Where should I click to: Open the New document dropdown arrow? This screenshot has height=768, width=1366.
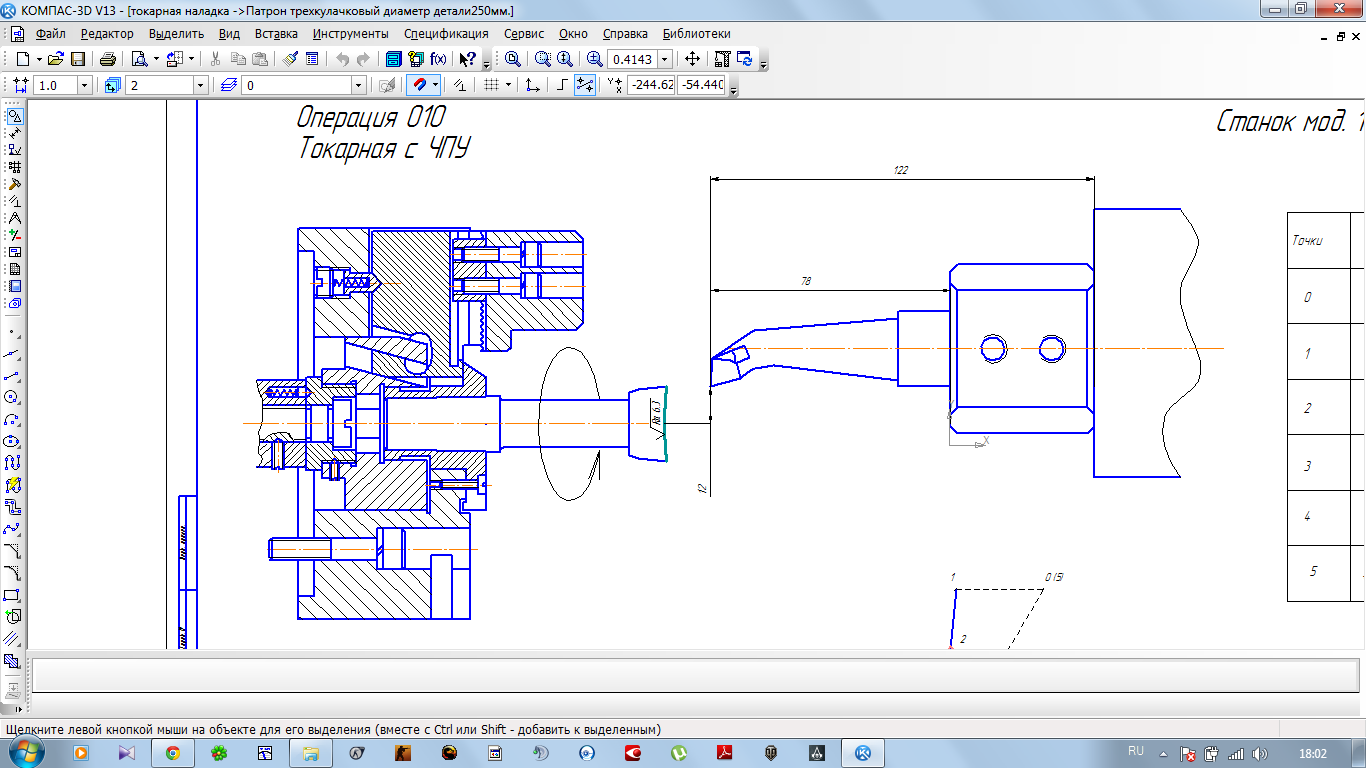tap(39, 59)
